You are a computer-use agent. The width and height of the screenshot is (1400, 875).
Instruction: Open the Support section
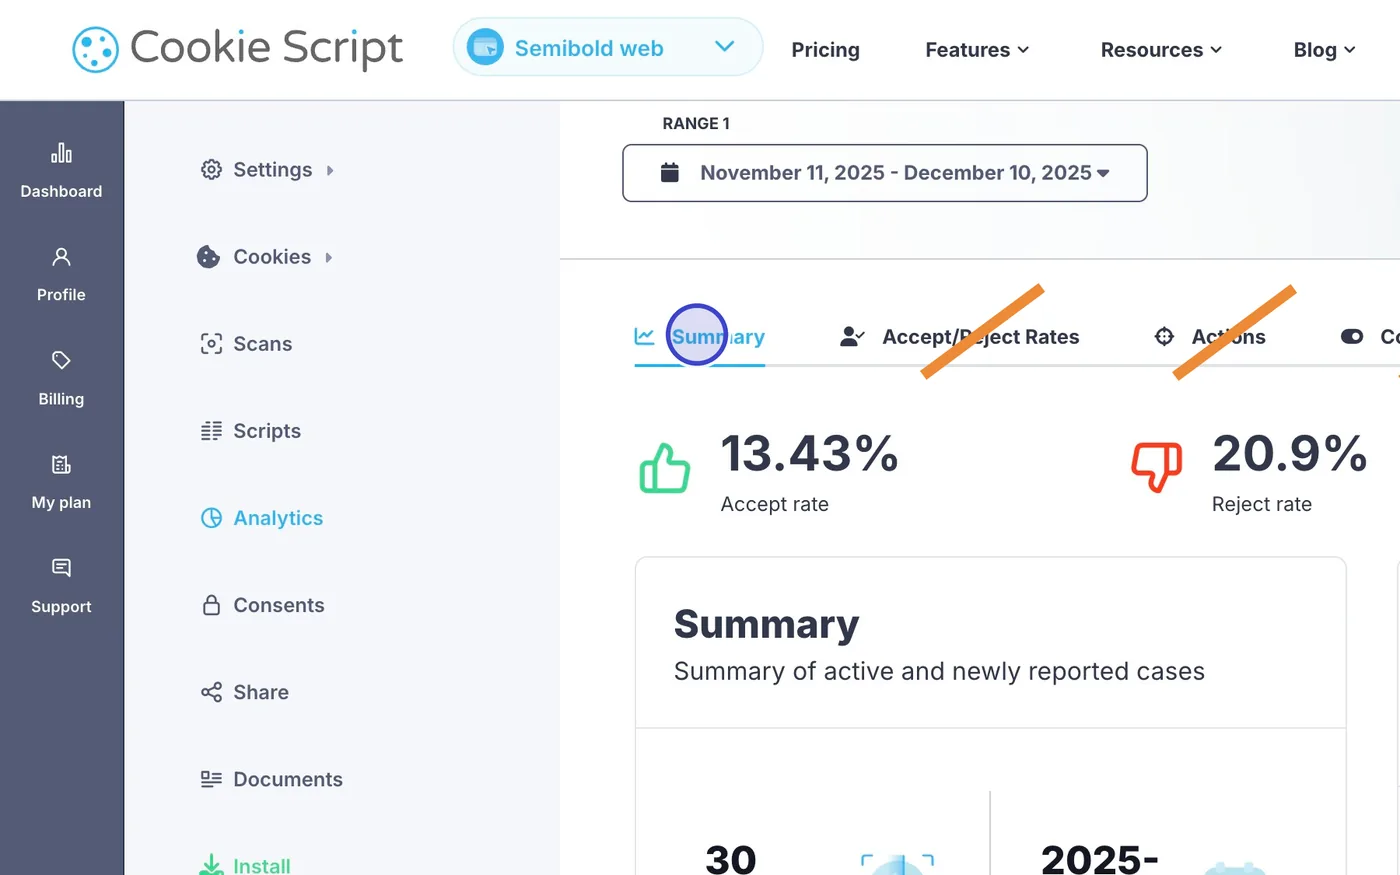tap(61, 587)
